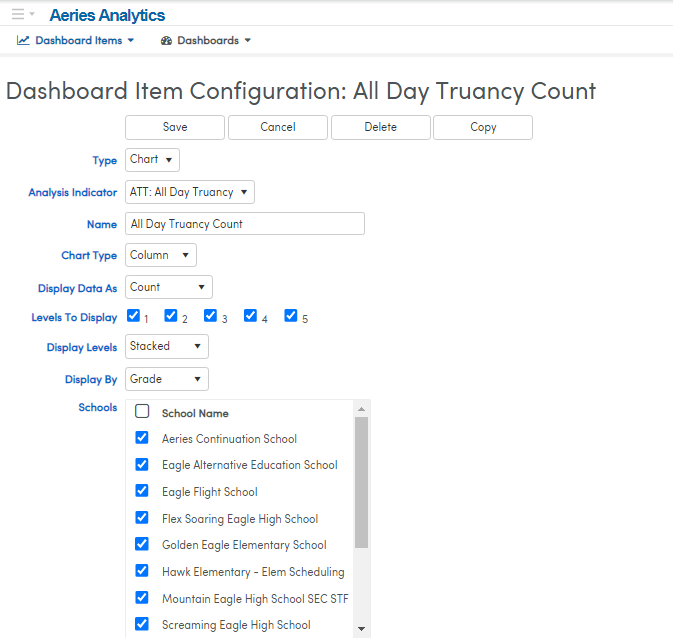Uncheck Hawk Elementary - Elem Scheduling
This screenshot has height=638, width=673.
(142, 571)
